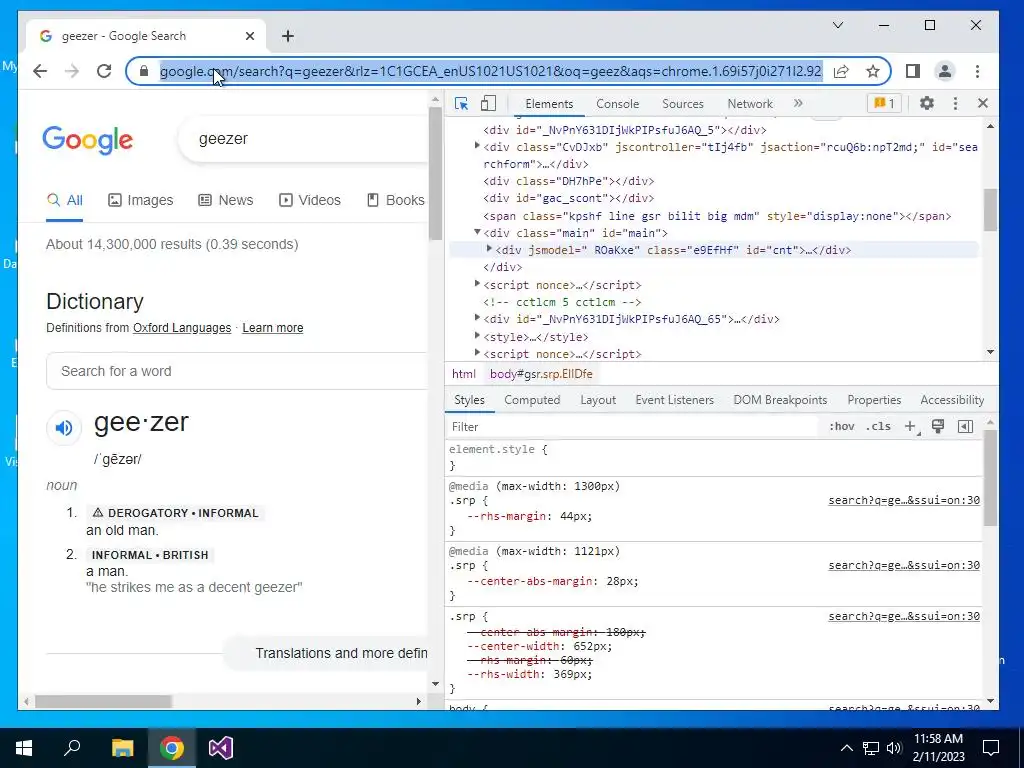Open the Layout tab

pos(598,400)
